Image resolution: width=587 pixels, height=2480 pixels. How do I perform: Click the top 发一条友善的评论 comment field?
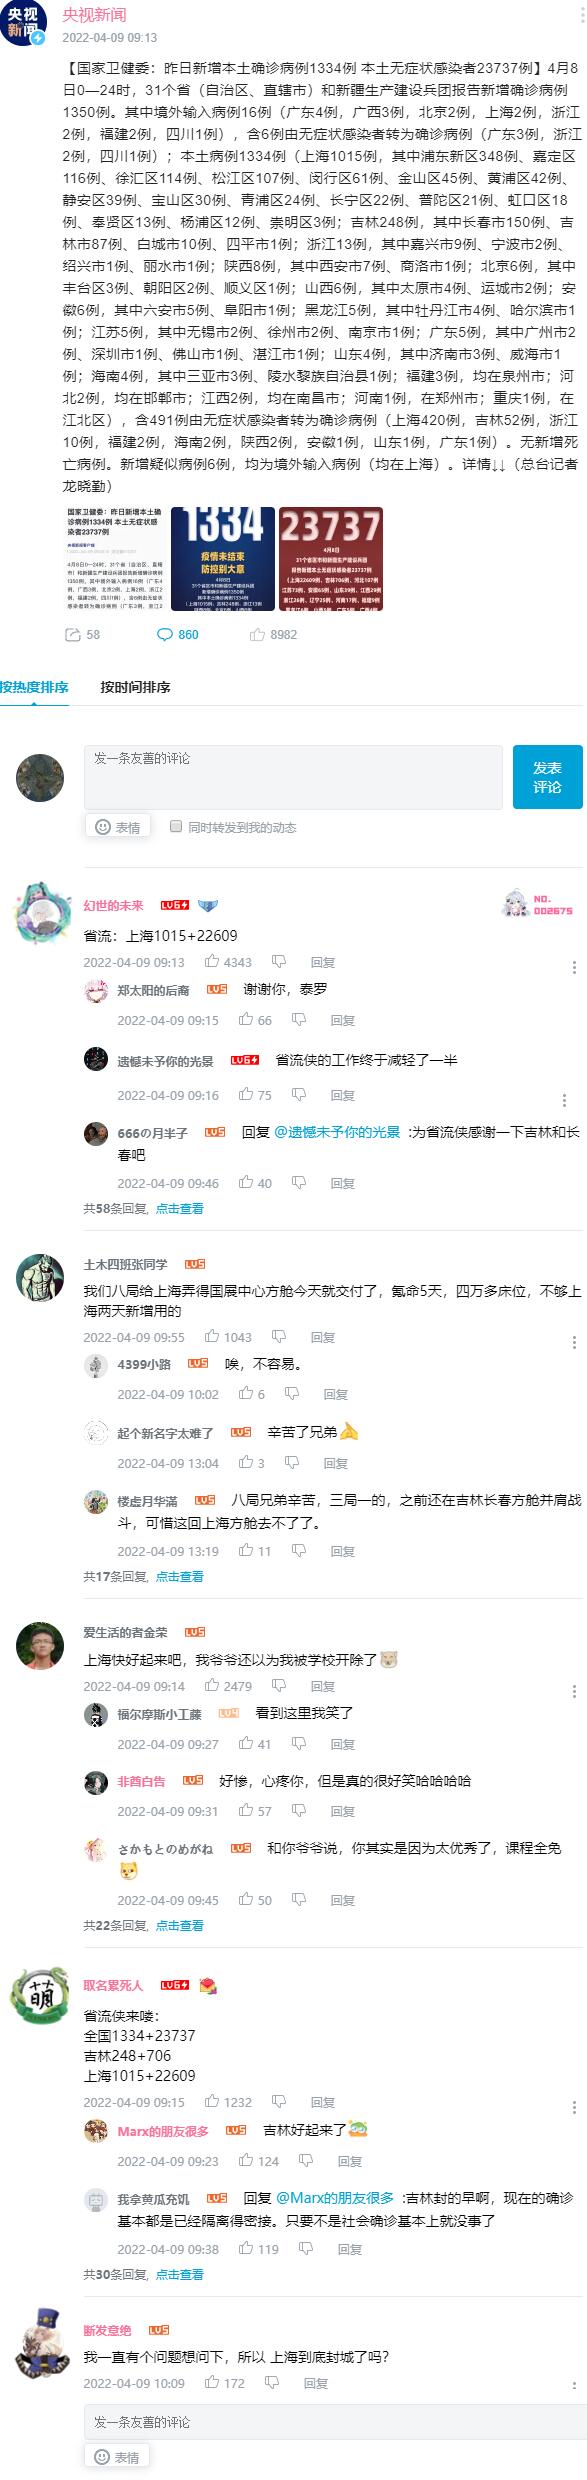[x=293, y=777]
